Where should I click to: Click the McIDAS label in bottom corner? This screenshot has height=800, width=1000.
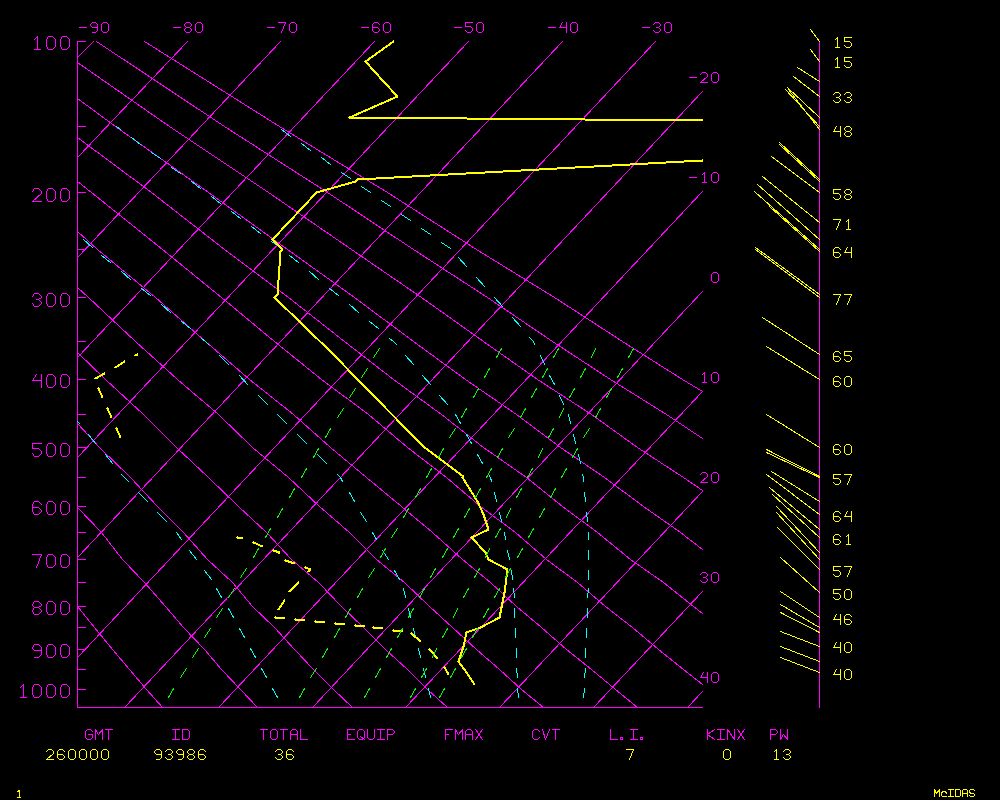tap(954, 793)
